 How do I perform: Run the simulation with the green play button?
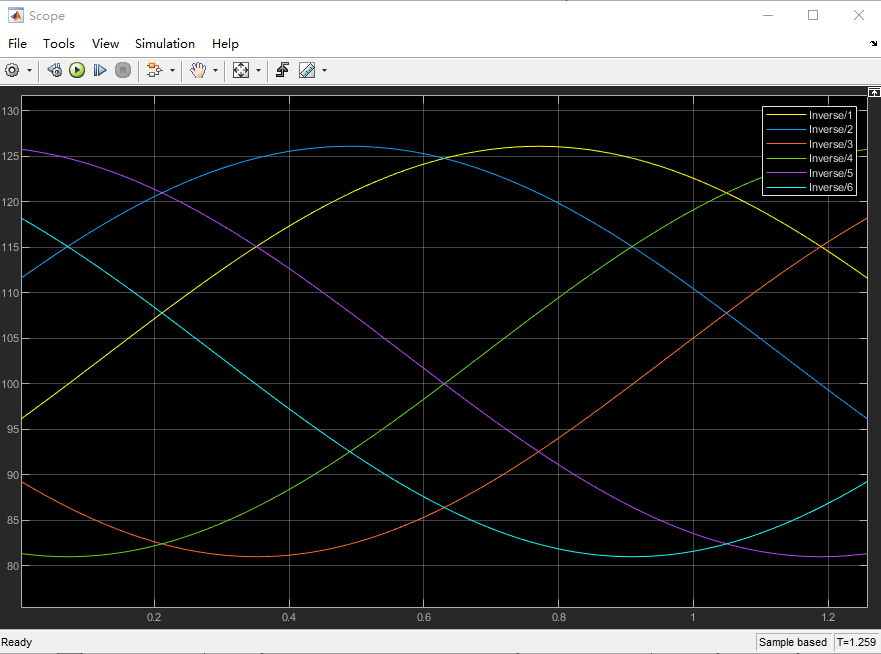77,70
